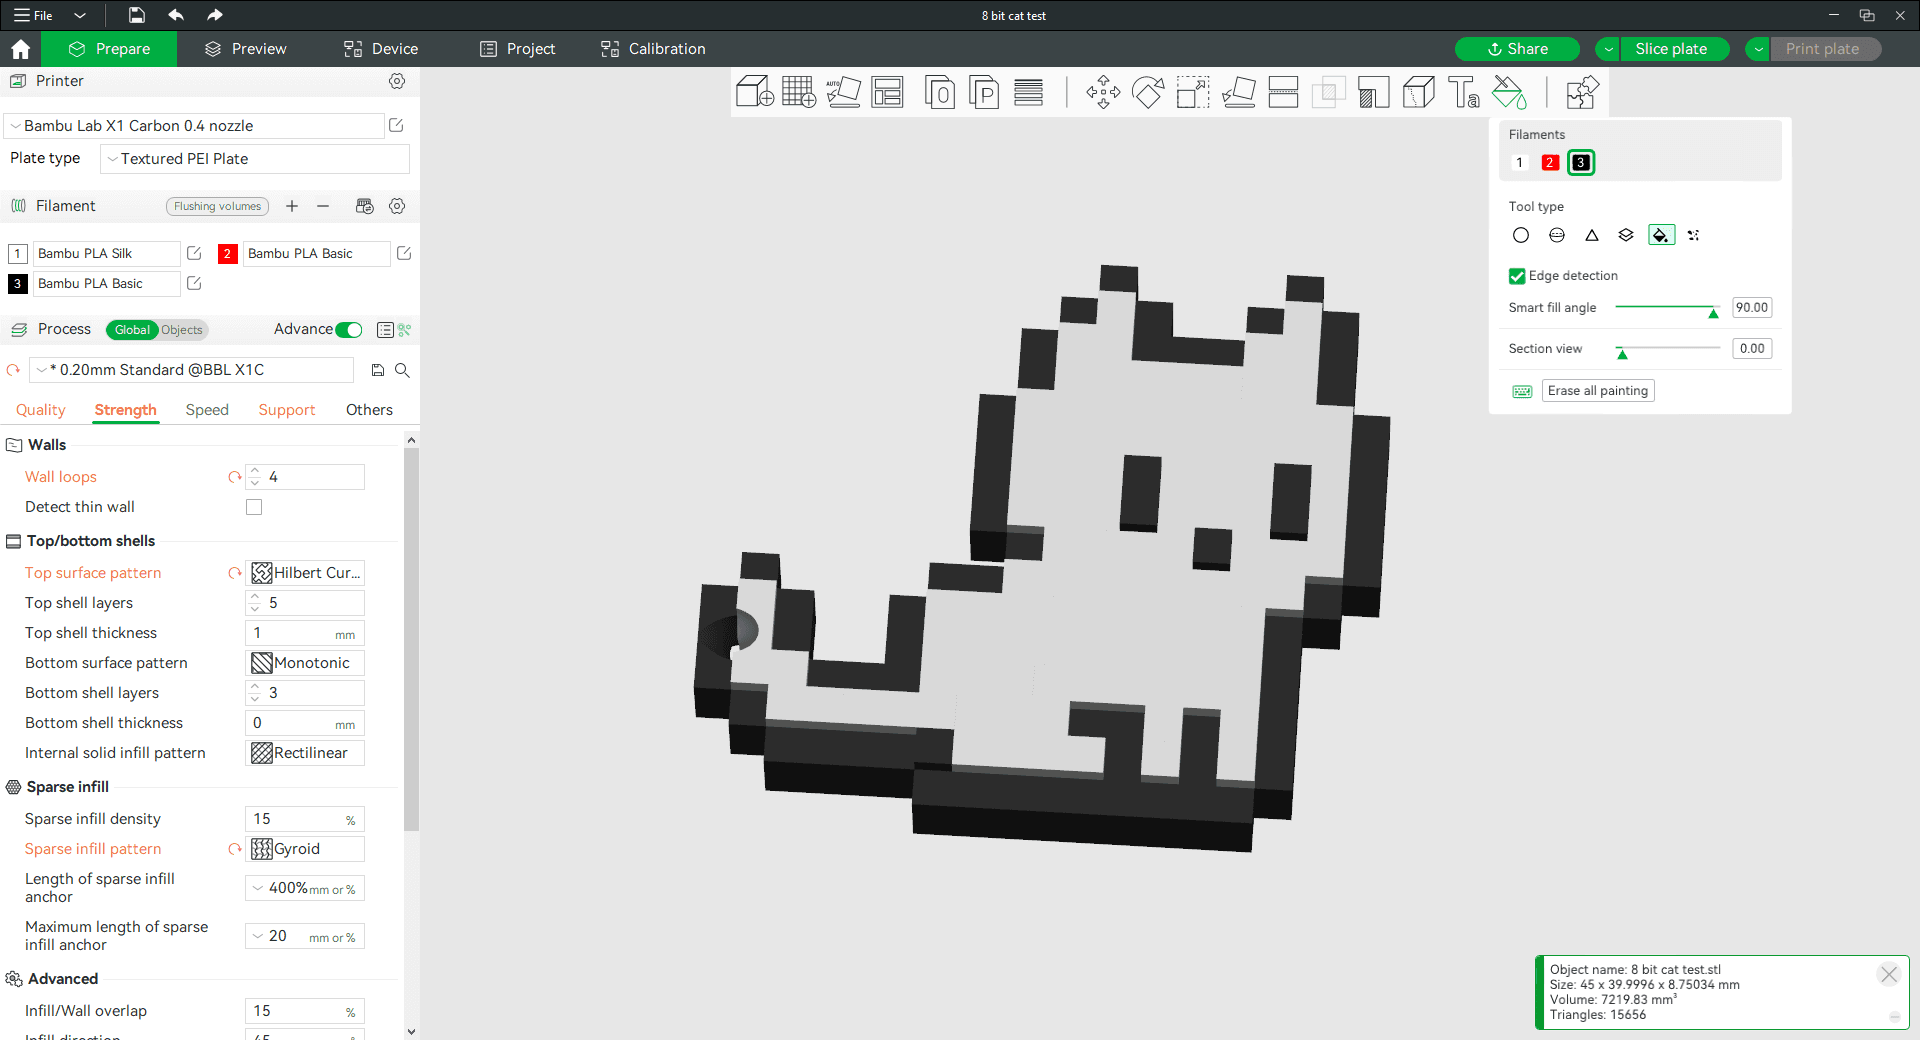1920x1040 pixels.
Task: Switch to the Preview tab
Action: click(246, 49)
